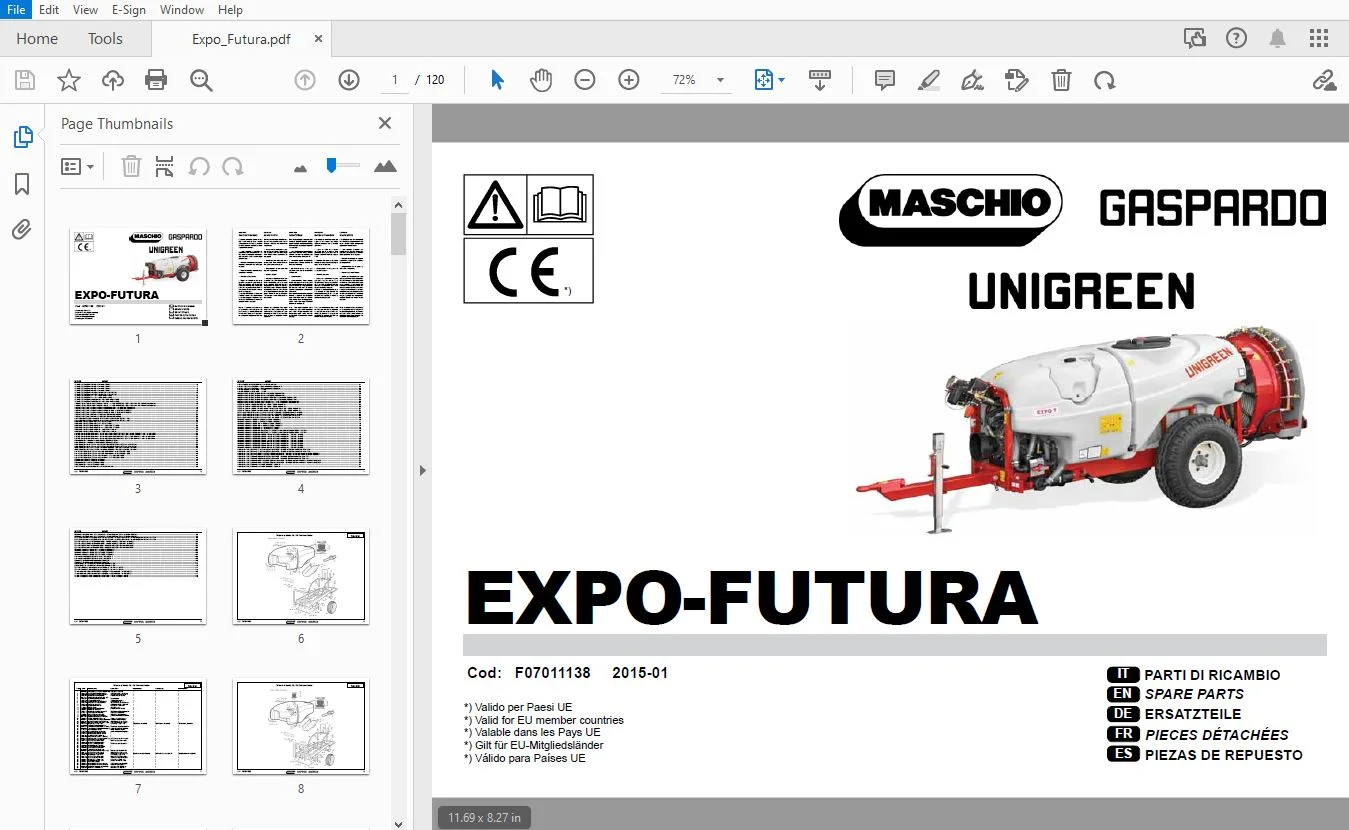Select page 2 thumbnail

pyautogui.click(x=301, y=276)
